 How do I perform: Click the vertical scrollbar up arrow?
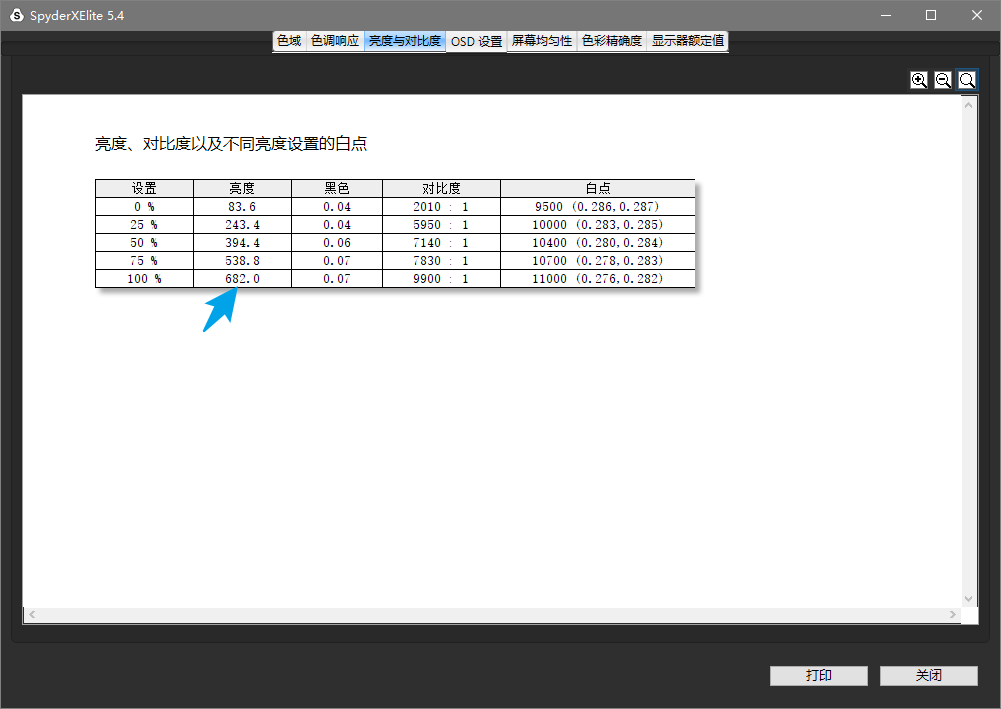click(x=968, y=104)
